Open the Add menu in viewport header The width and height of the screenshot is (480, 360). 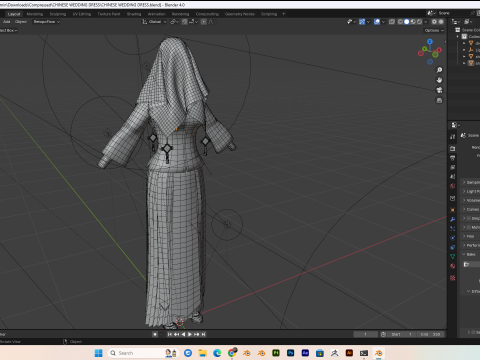coord(7,22)
